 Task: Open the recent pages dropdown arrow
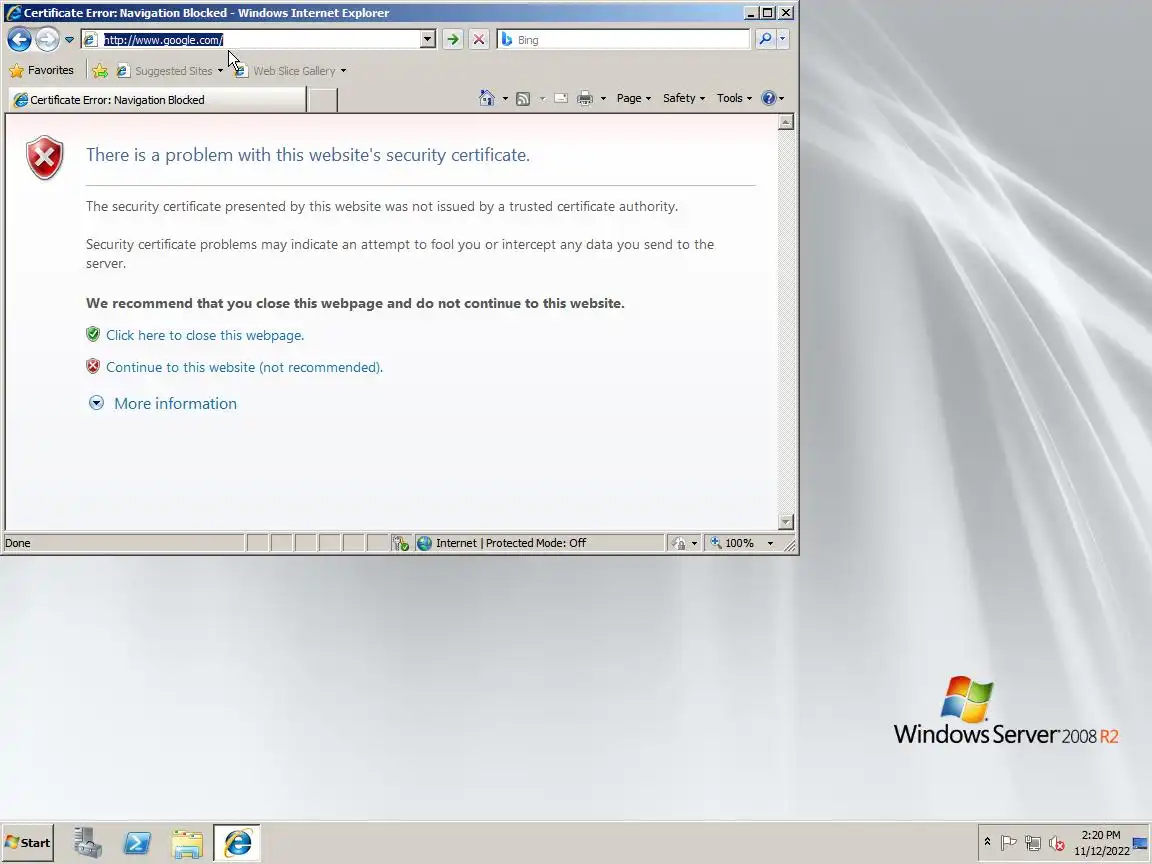[69, 40]
